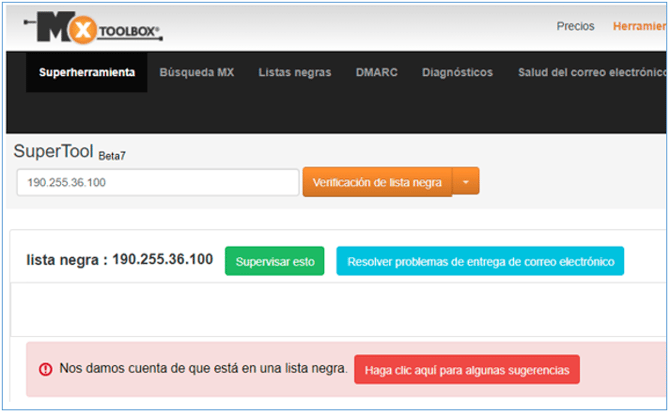Expand the orange lookup type dropdown arrow
Image resolution: width=670 pixels, height=414 pixels.
[x=466, y=182]
